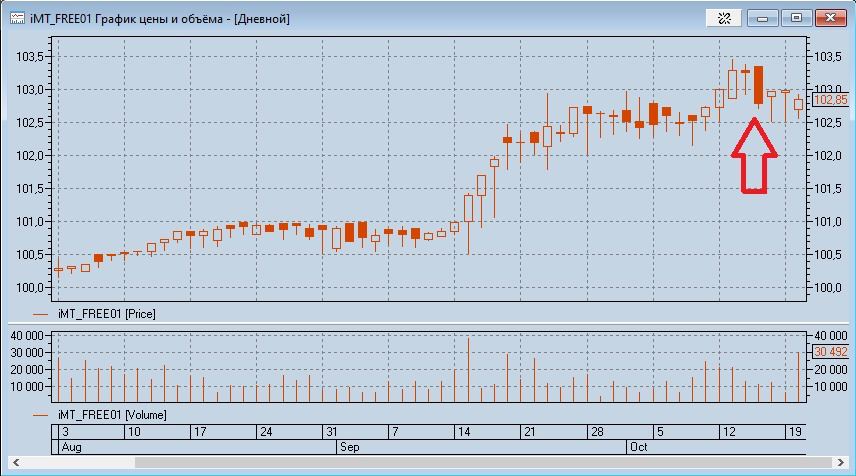Screen dimensions: 856x476
Task: Click date label 14 on time axis
Action: 464,432
